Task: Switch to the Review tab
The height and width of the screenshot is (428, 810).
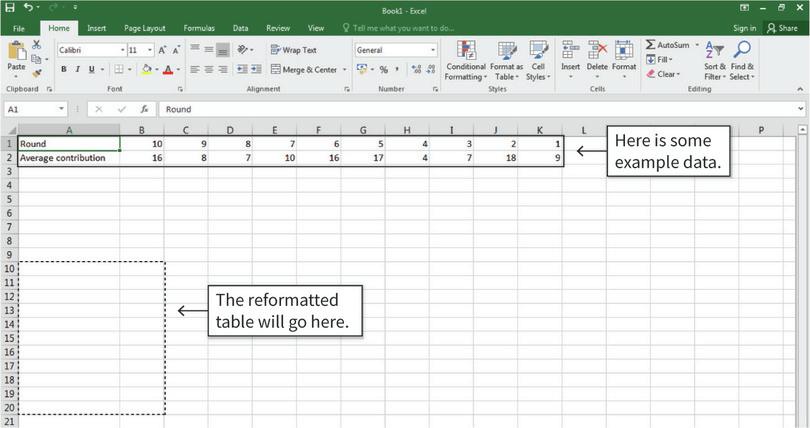Action: point(278,28)
